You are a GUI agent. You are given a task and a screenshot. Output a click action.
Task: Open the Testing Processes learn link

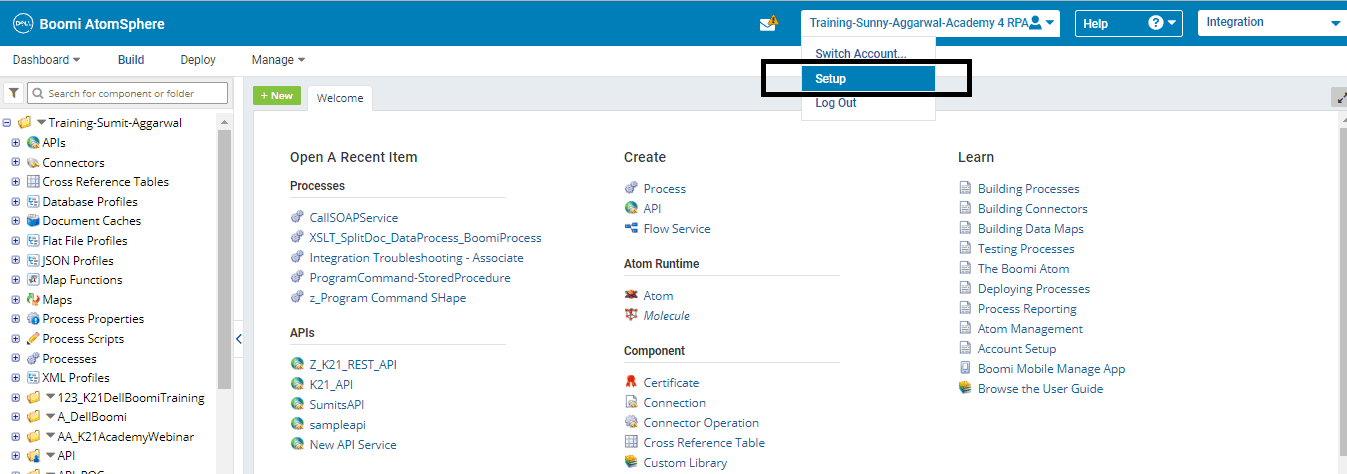pos(1026,248)
